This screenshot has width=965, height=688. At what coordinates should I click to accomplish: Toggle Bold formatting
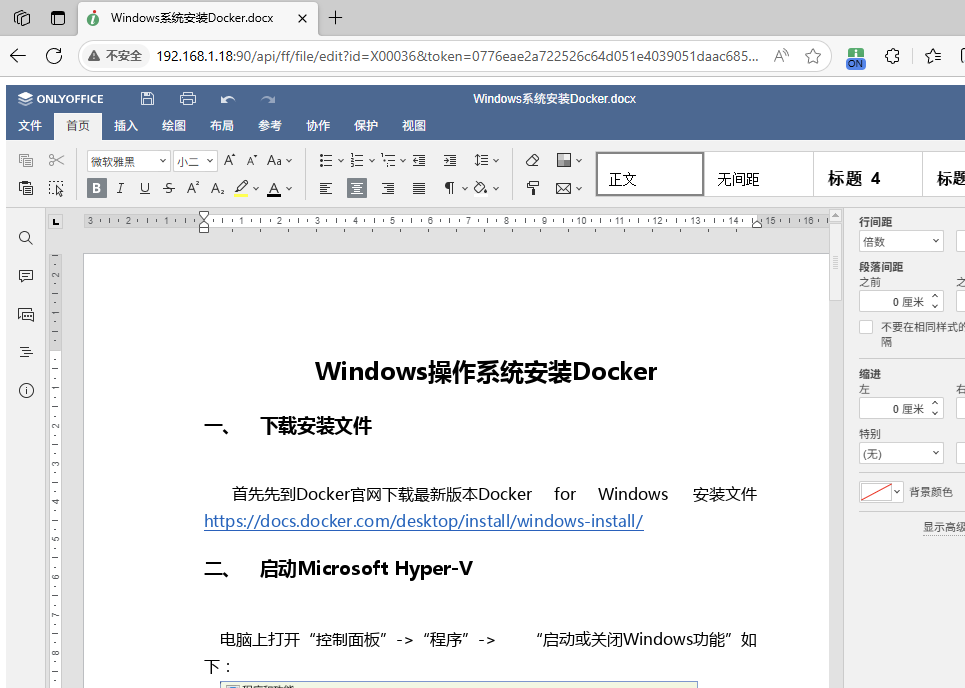point(97,188)
